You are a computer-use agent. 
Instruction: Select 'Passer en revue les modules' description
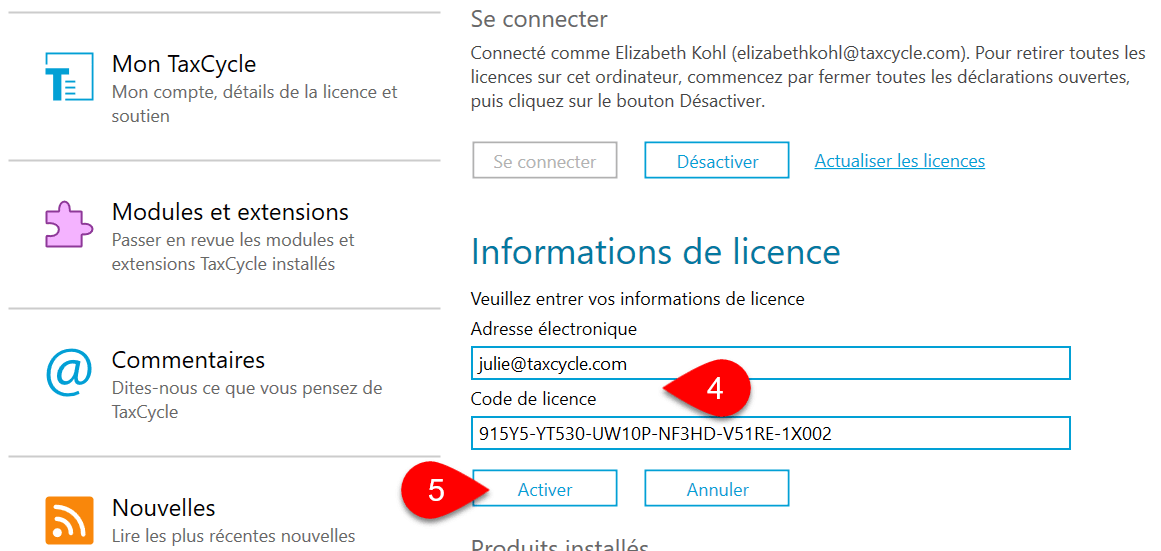[x=233, y=253]
